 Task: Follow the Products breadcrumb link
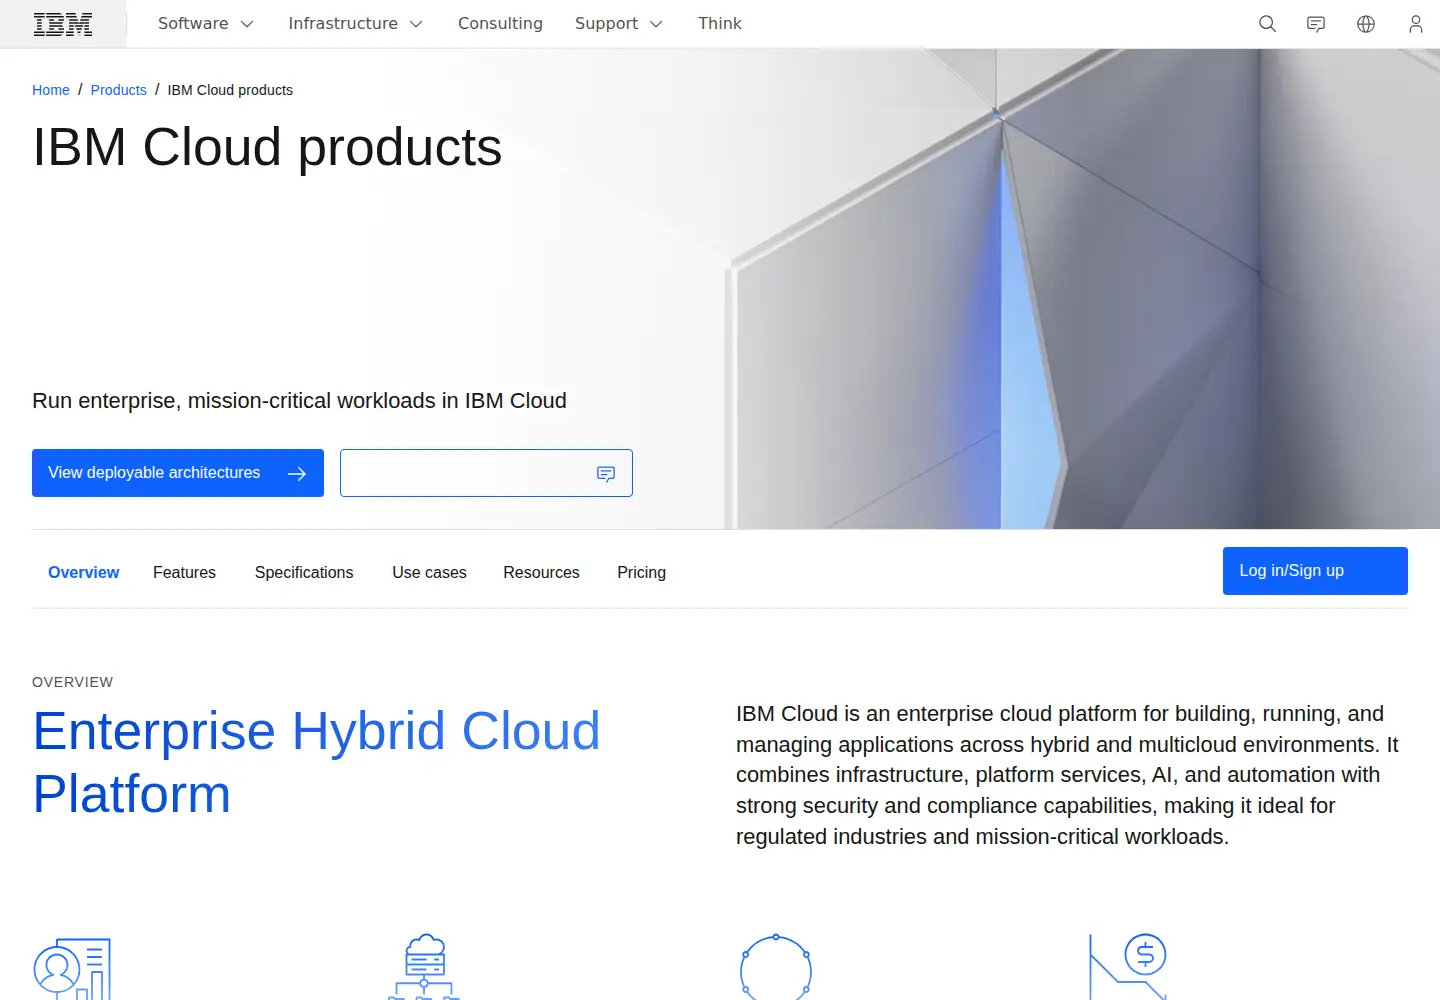[x=119, y=90]
